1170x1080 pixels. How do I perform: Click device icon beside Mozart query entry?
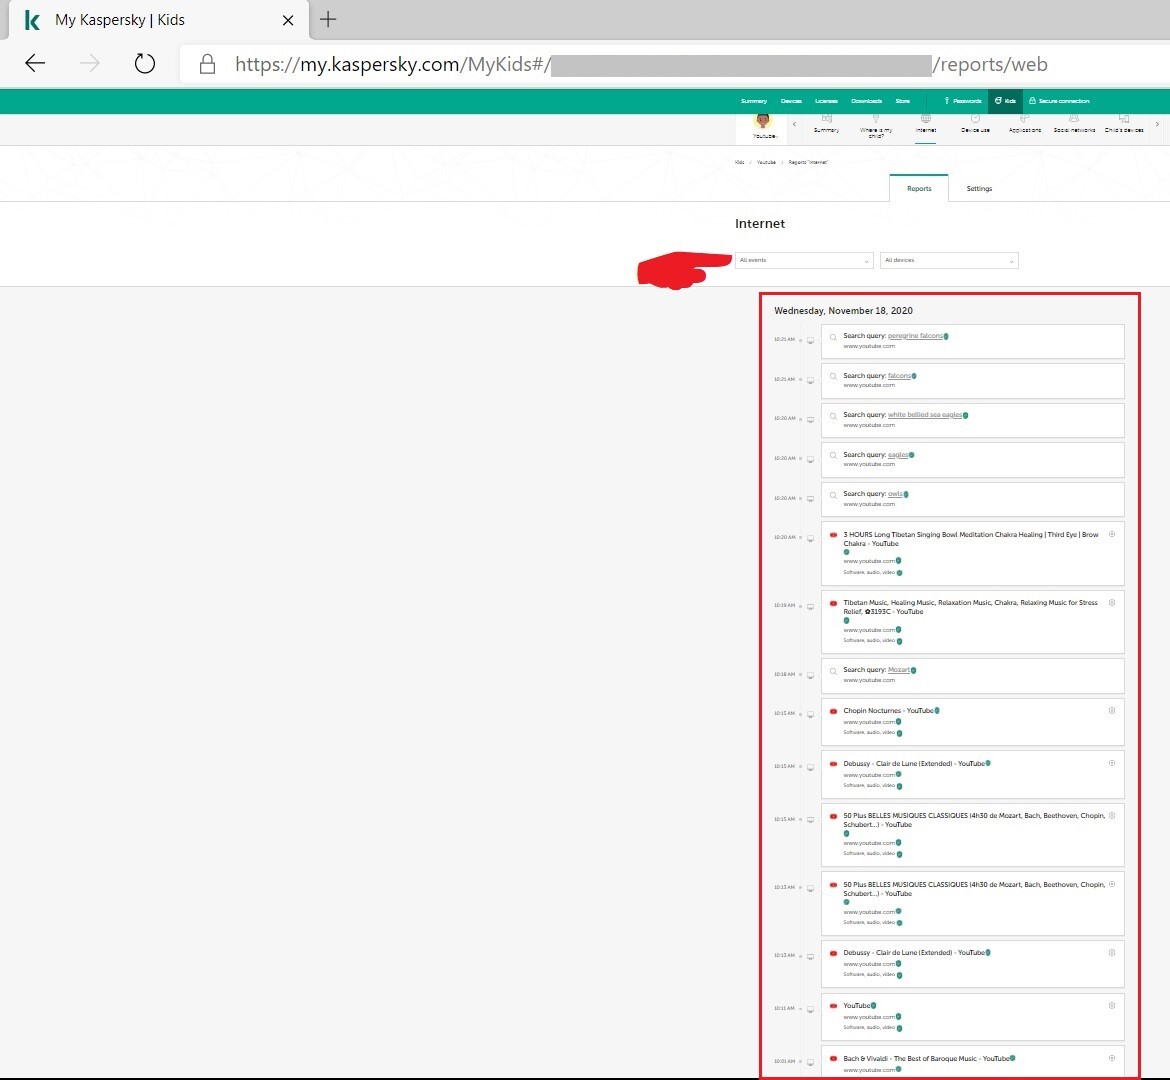(810, 675)
